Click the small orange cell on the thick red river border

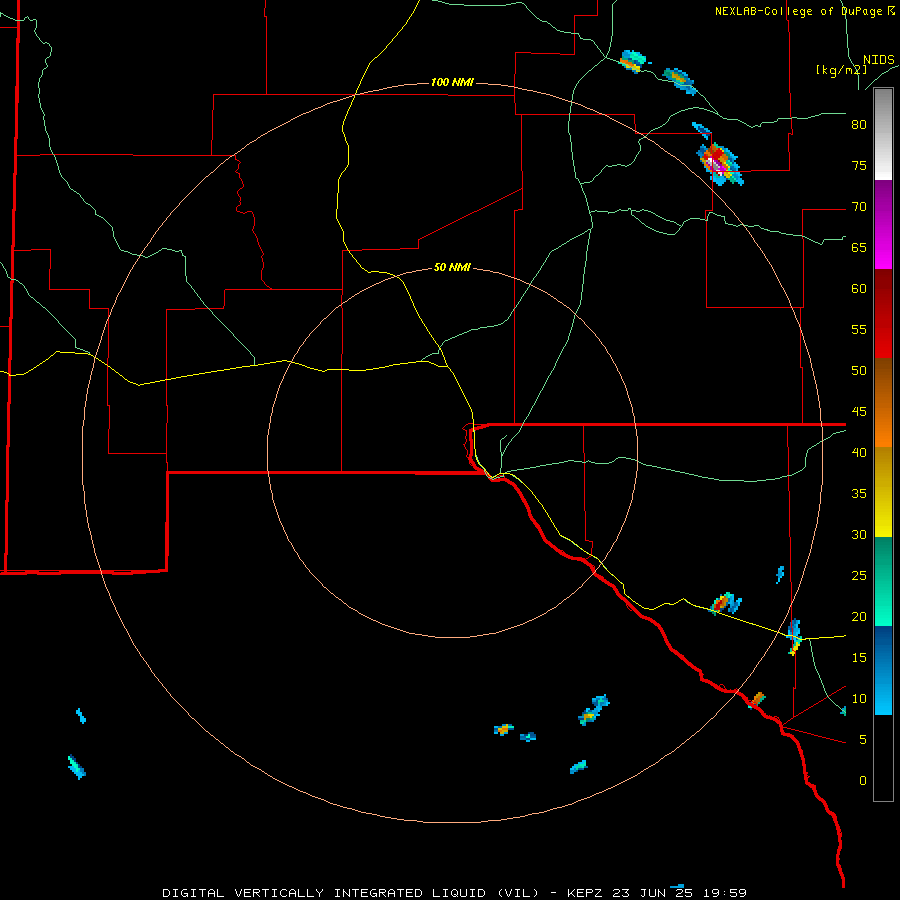click(757, 700)
